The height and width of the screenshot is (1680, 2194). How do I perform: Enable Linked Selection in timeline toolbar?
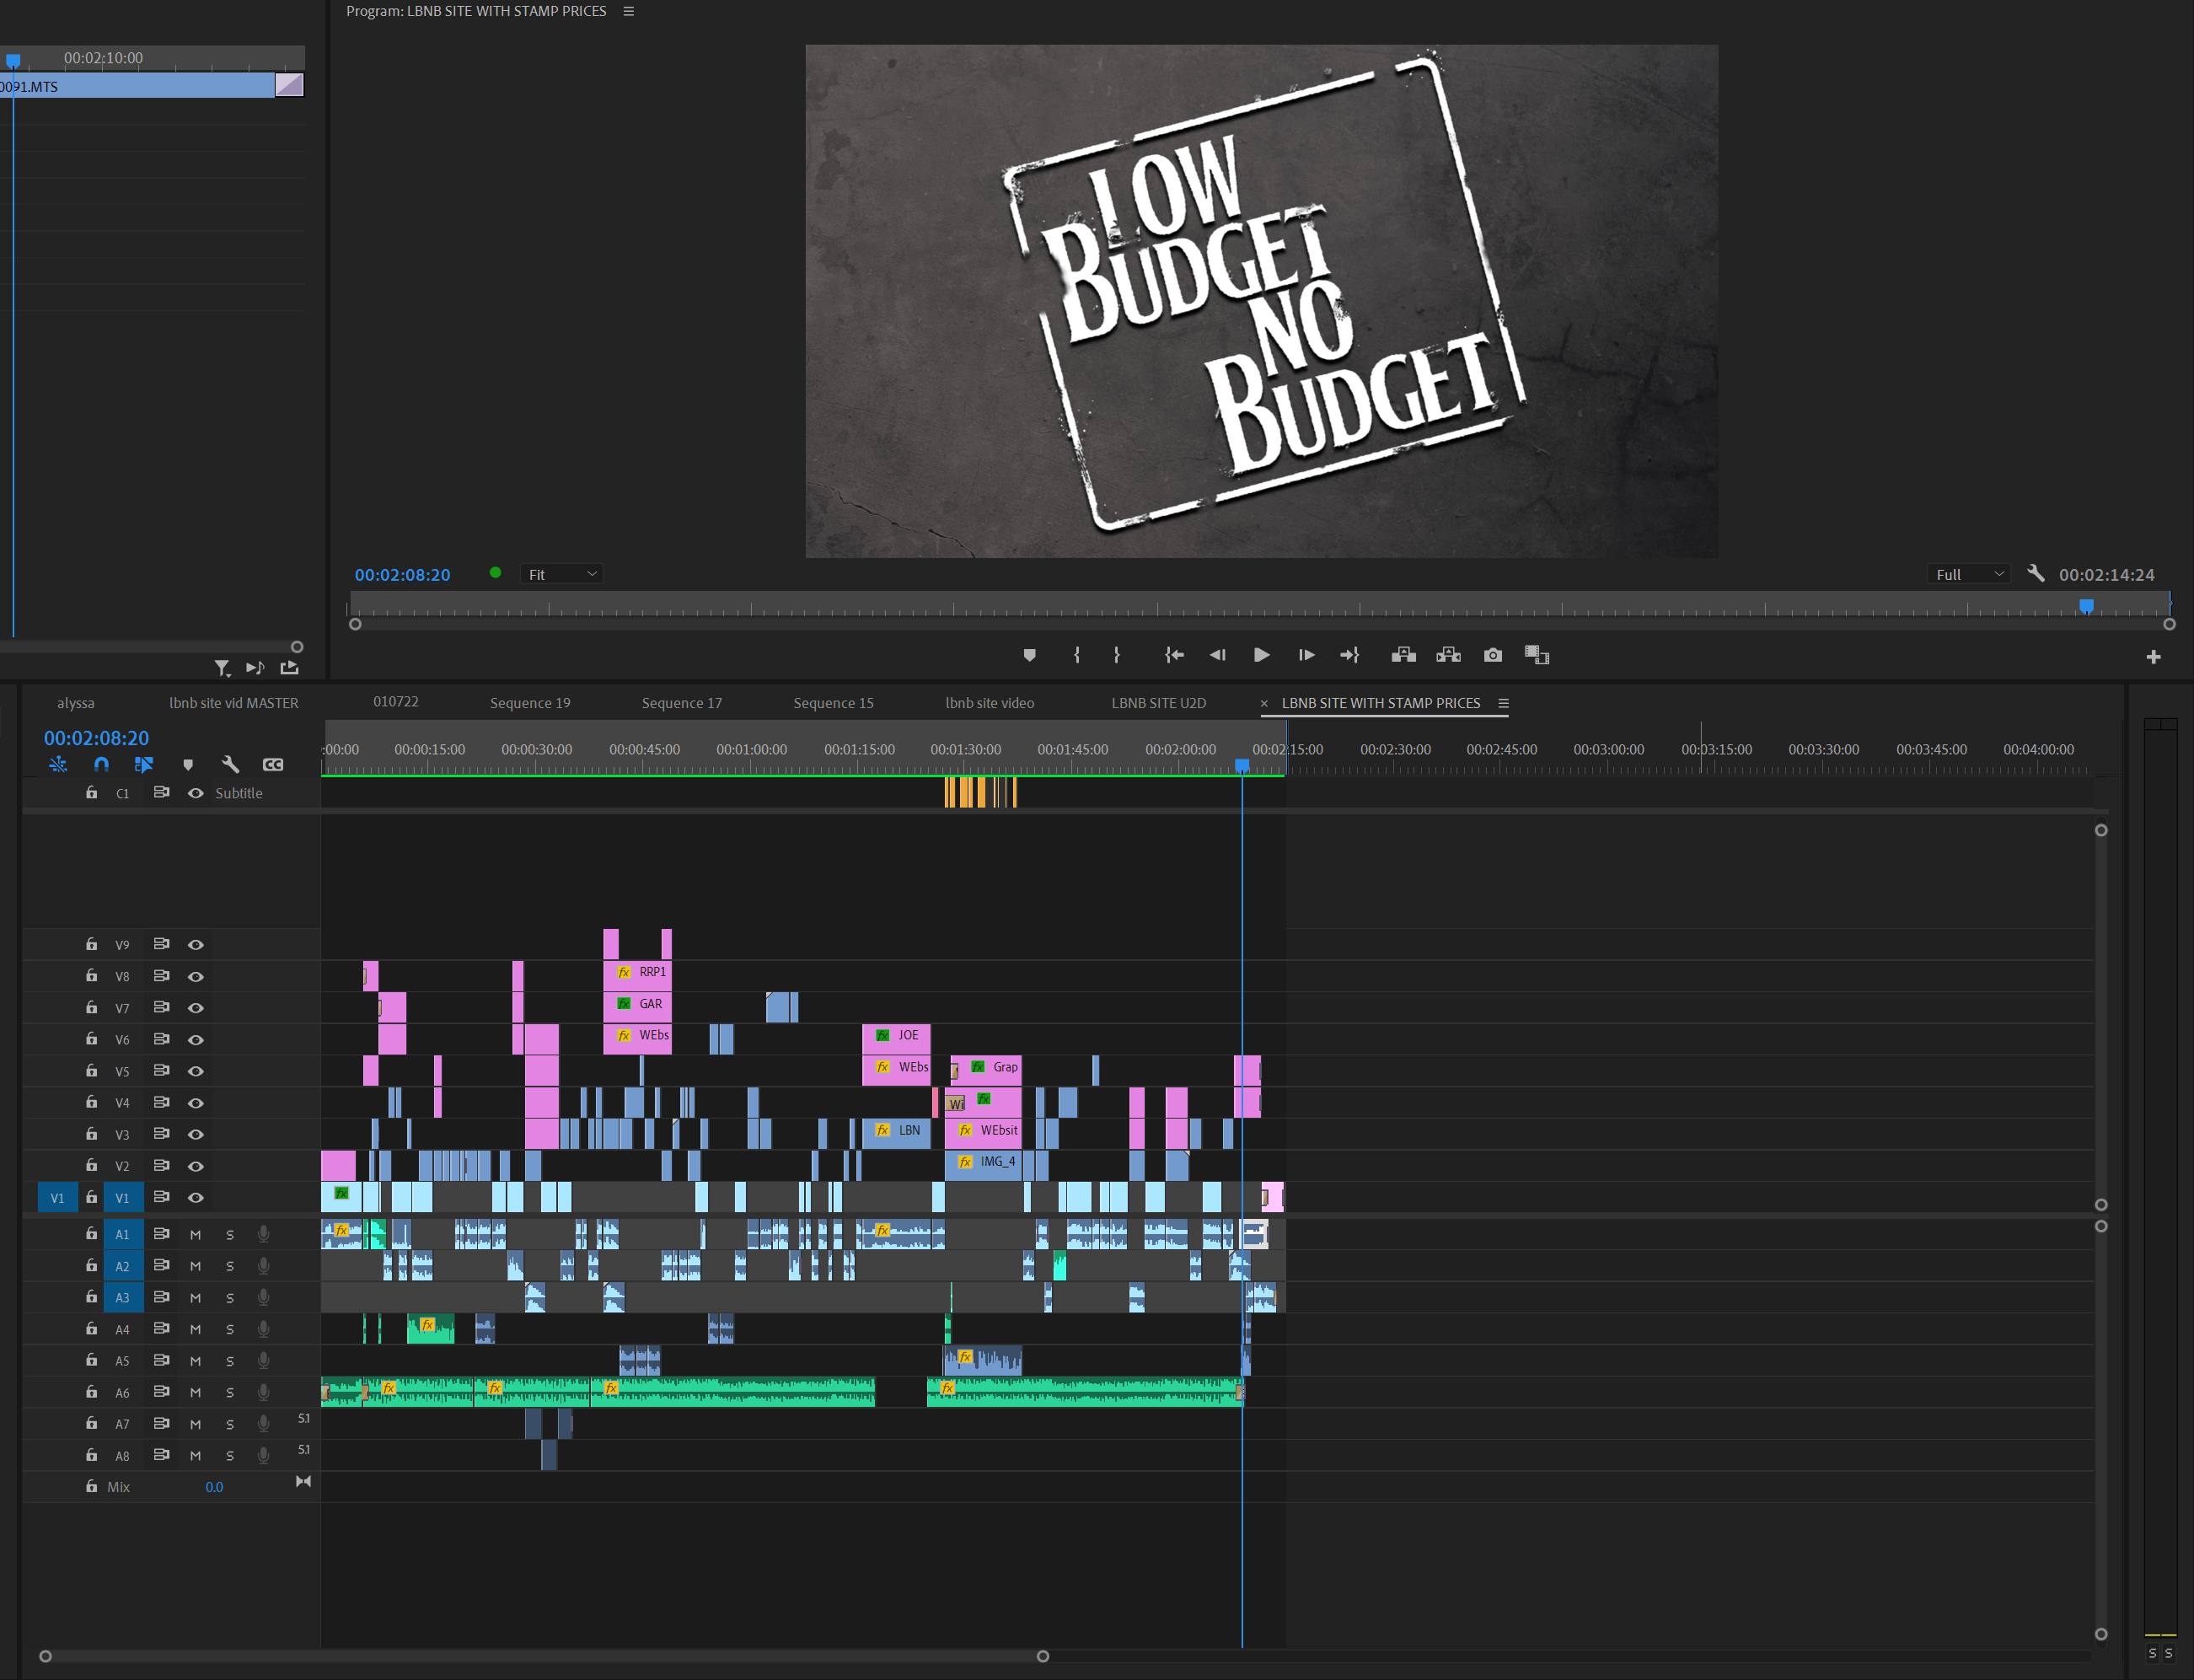click(x=144, y=764)
